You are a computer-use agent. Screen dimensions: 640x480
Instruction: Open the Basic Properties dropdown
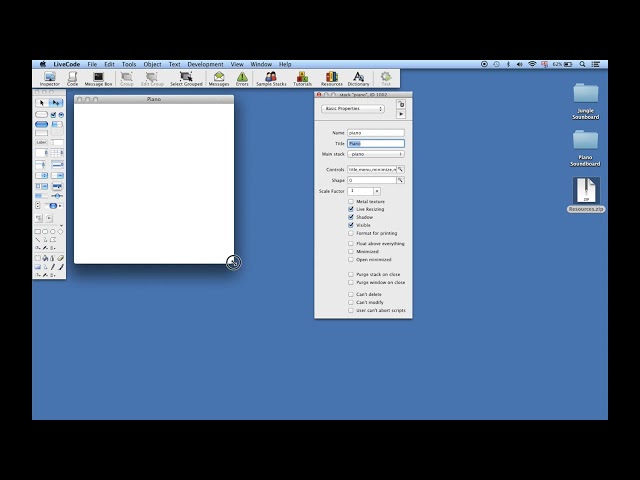(353, 109)
